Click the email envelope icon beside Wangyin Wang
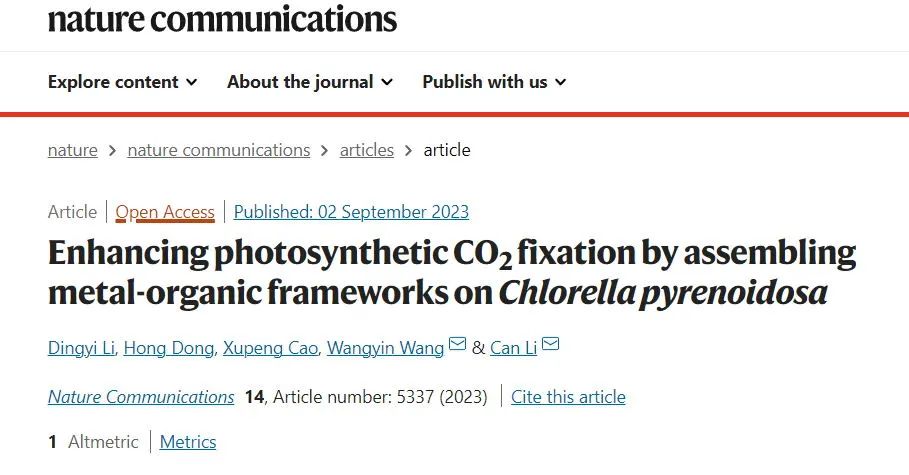909x475 pixels. click(x=457, y=344)
